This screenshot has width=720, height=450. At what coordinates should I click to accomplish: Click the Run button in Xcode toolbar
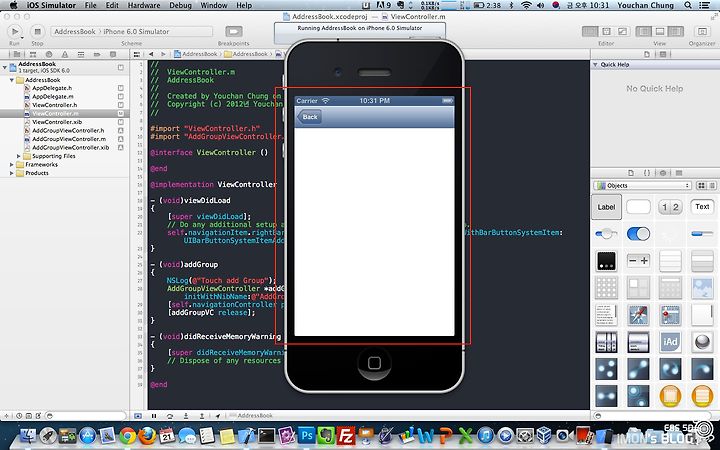[14, 31]
